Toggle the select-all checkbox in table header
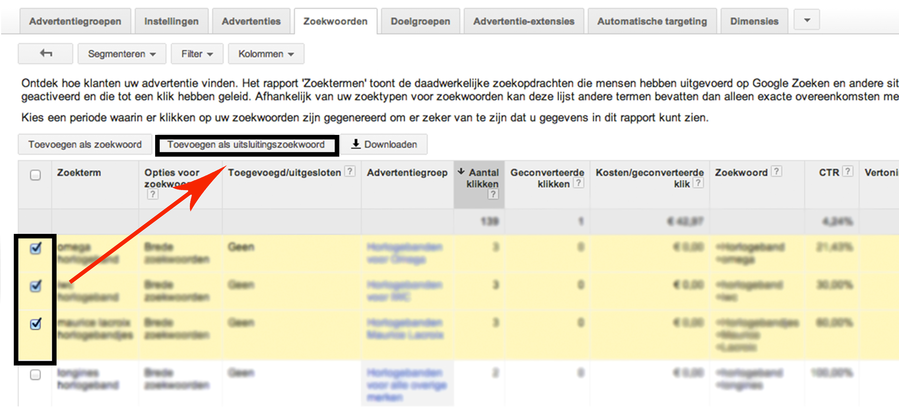 point(36,175)
